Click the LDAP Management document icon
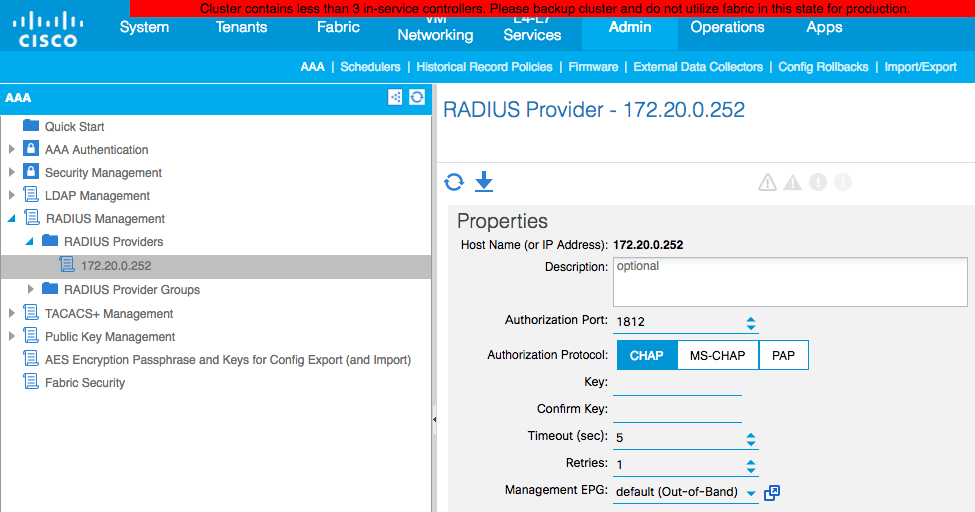The image size is (975, 512). tap(31, 195)
